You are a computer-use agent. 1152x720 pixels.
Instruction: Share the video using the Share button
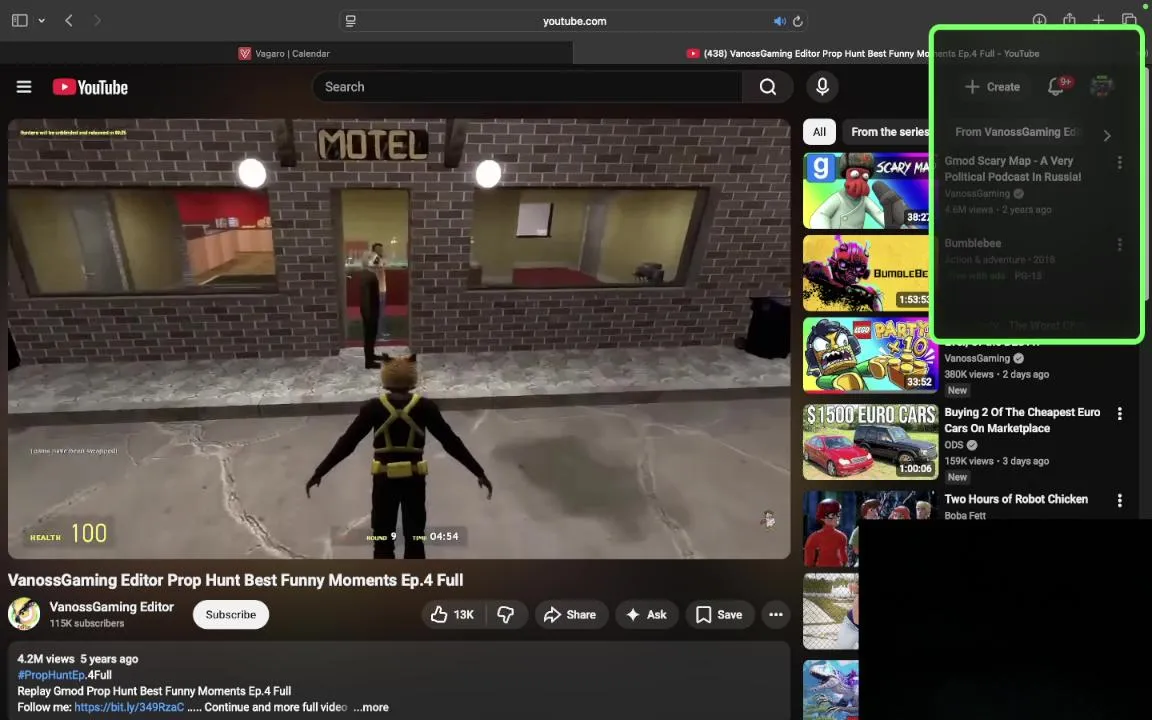coord(571,615)
